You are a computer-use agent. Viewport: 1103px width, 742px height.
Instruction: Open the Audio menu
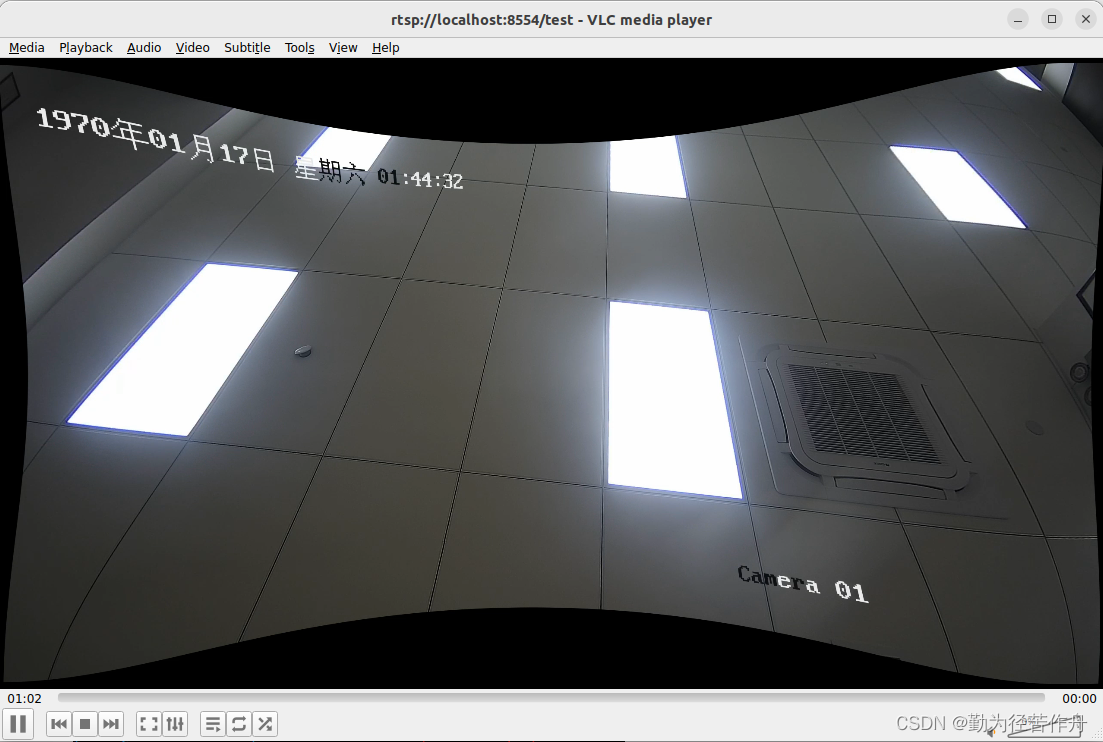click(x=143, y=47)
